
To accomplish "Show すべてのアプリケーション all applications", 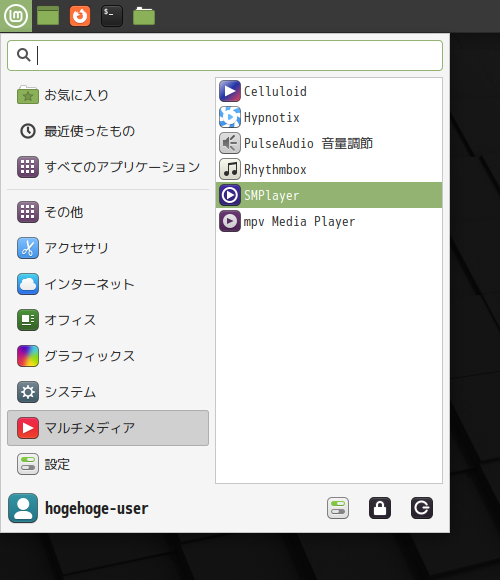I will 108,167.
